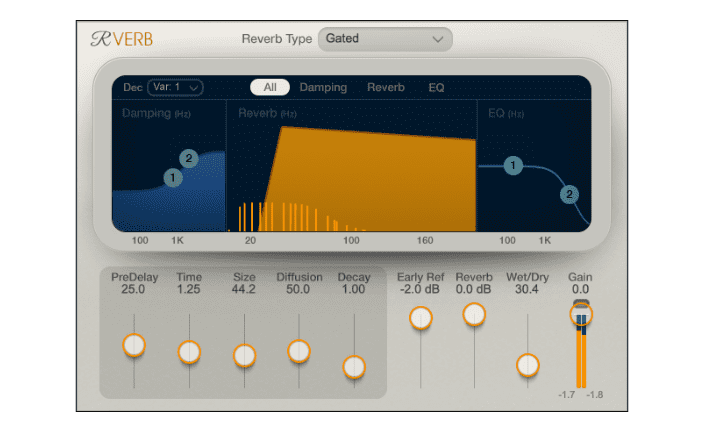Click the 160 time axis label
Image resolution: width=704 pixels, height=432 pixels.
tap(425, 240)
